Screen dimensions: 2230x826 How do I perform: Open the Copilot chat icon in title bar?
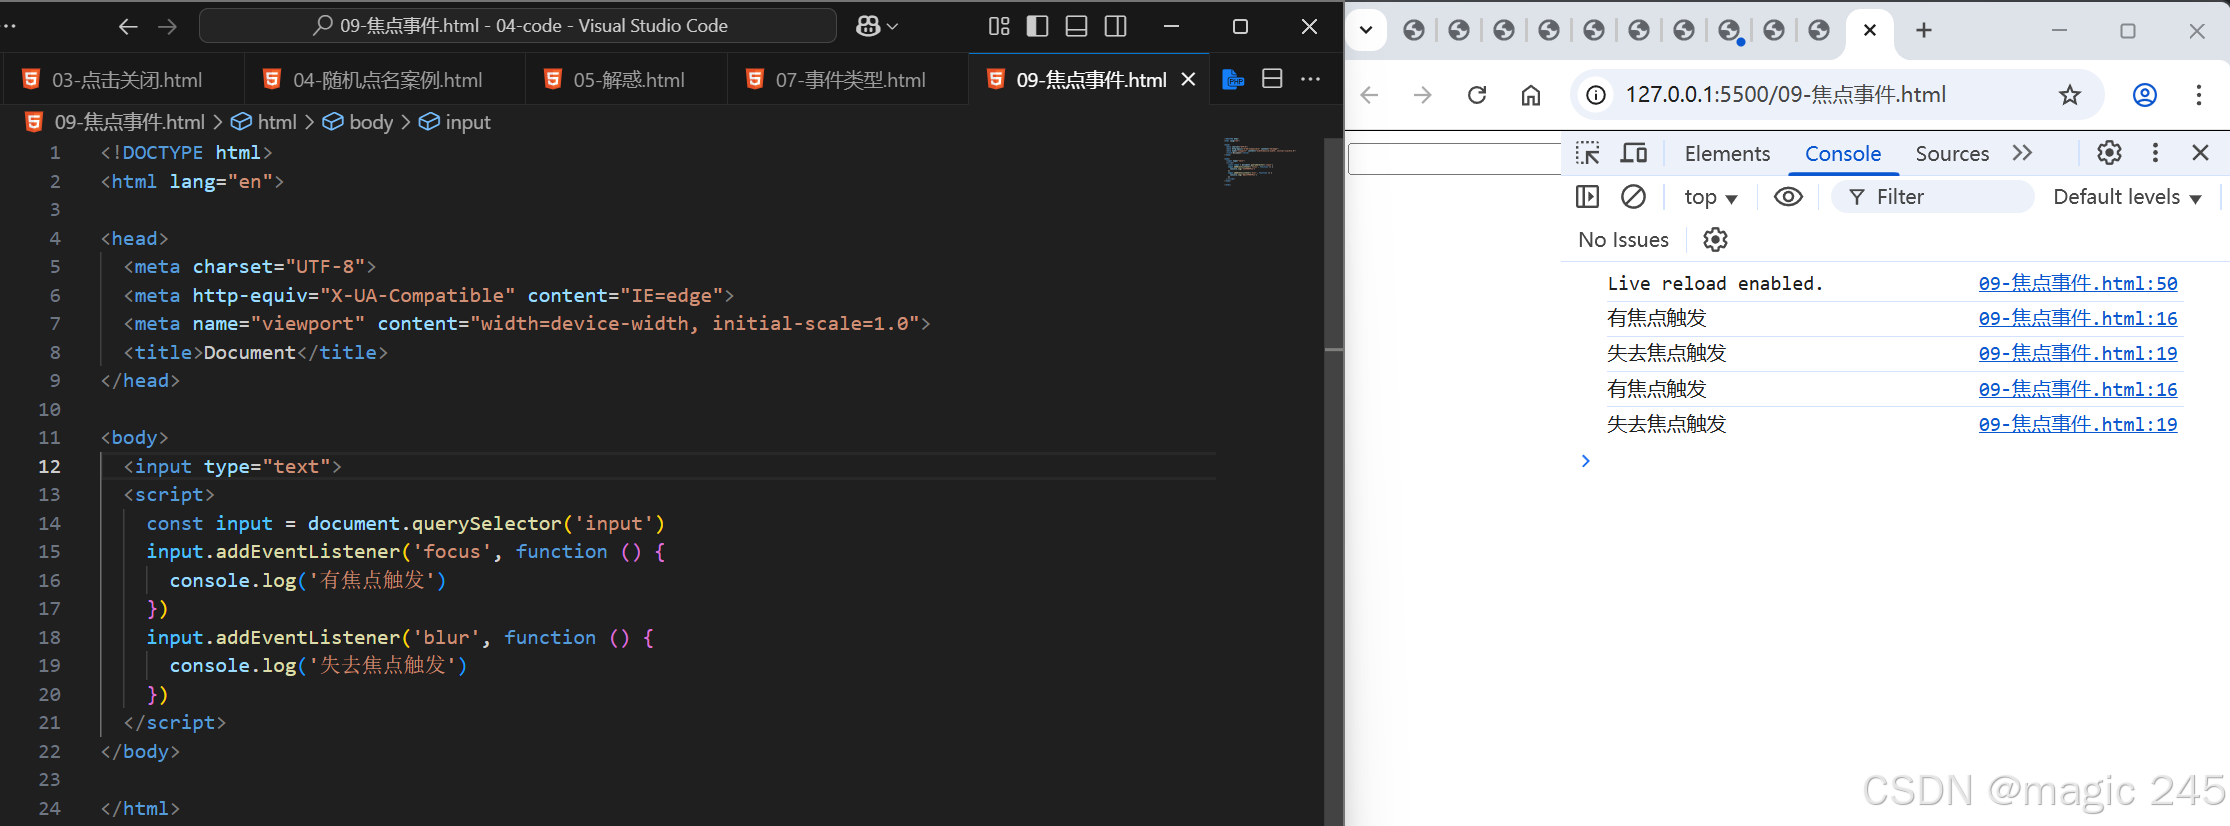[867, 27]
